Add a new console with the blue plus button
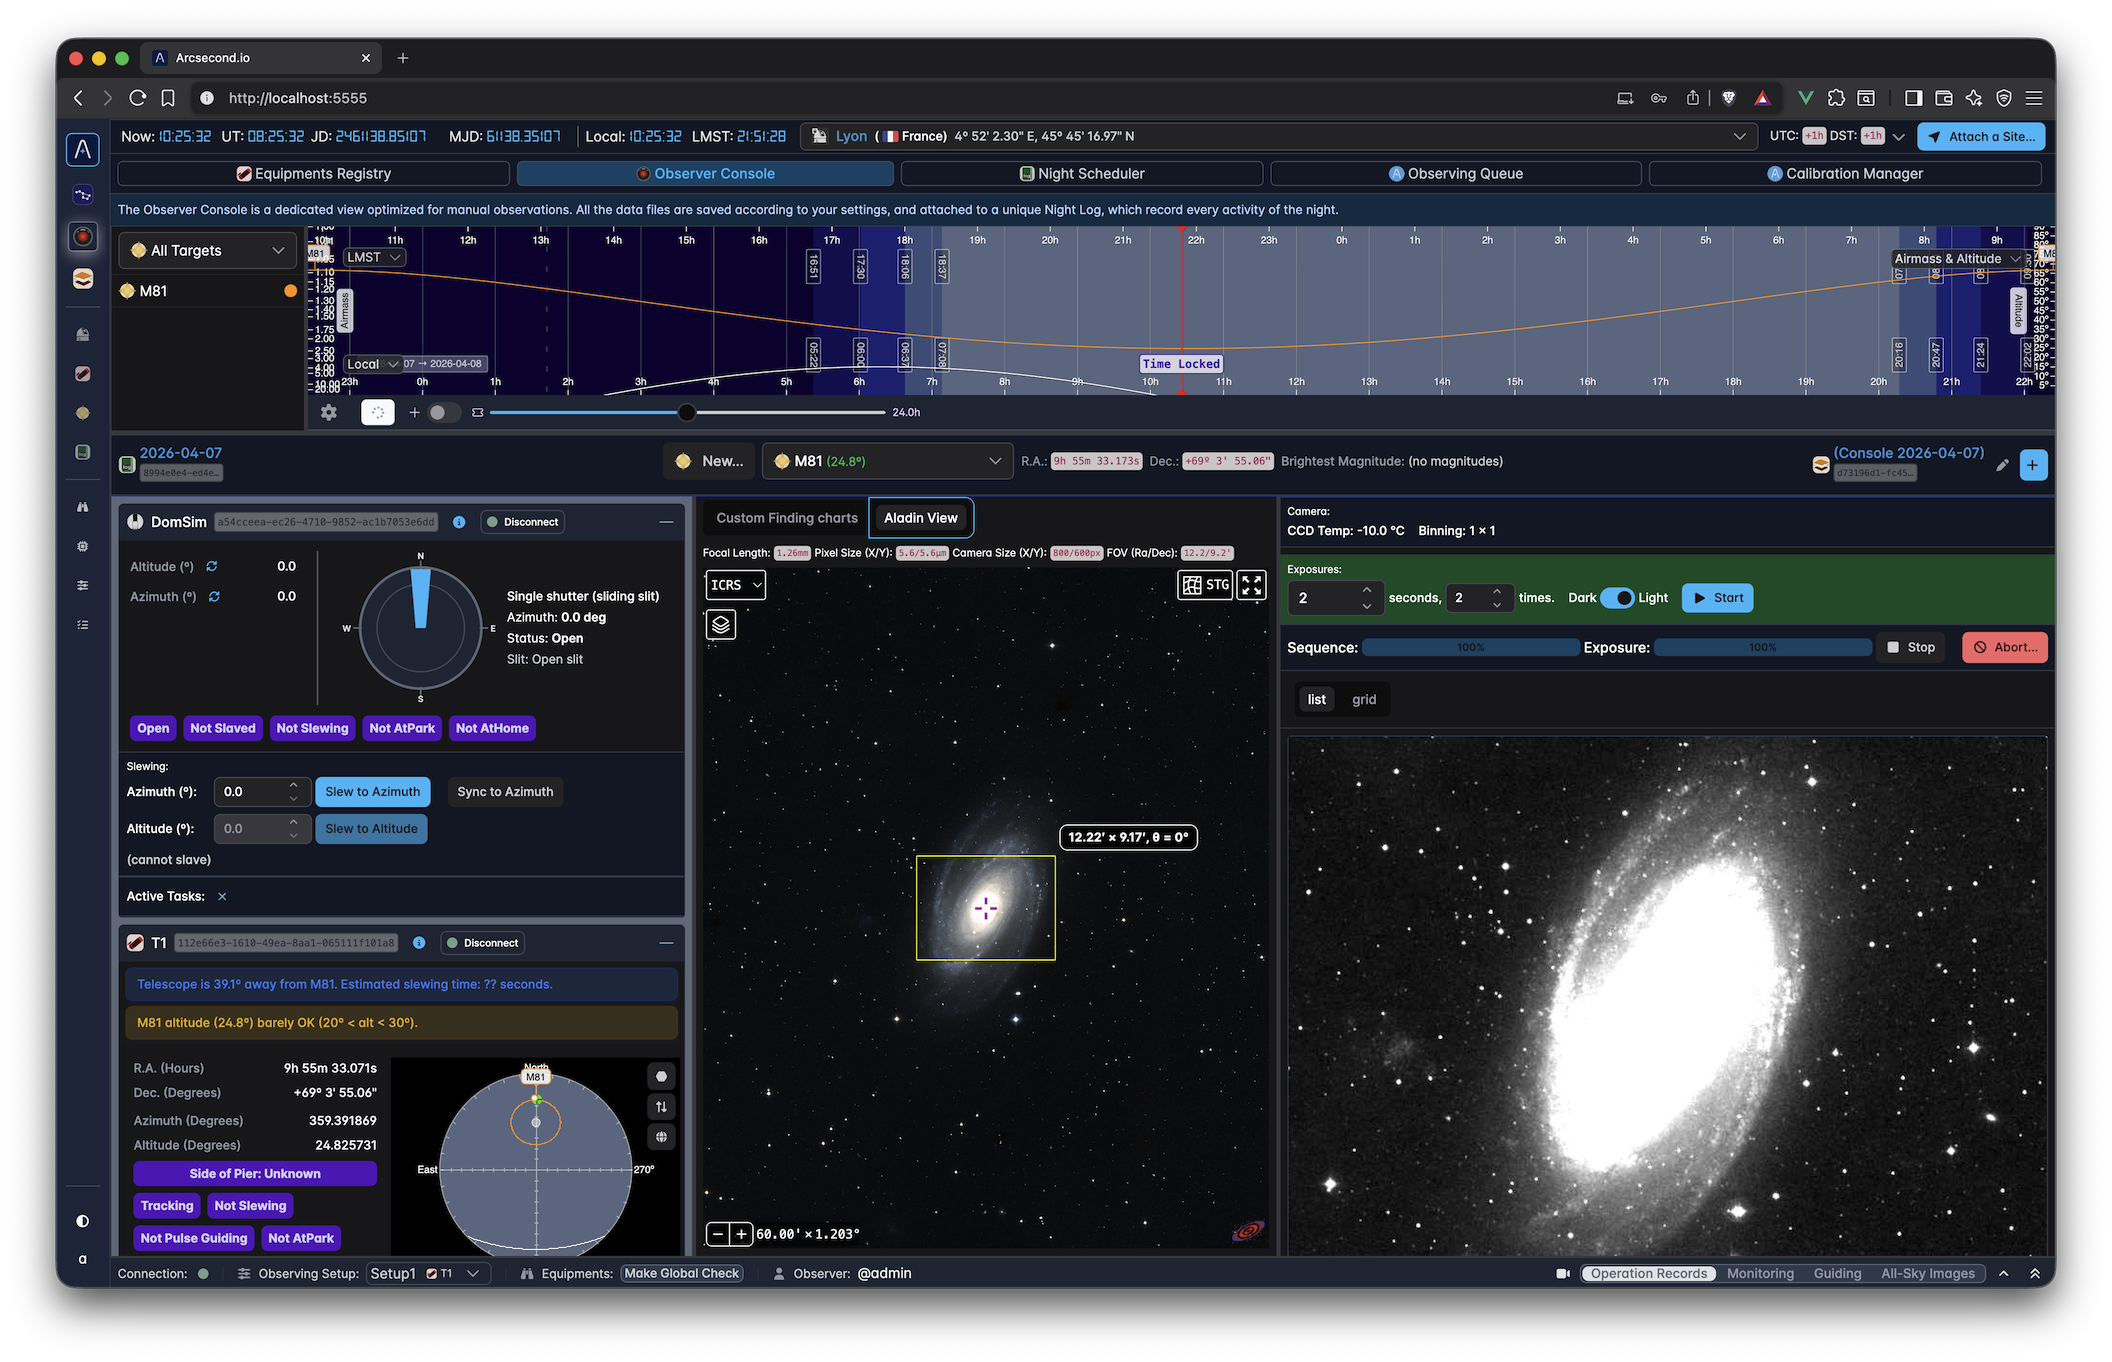The height and width of the screenshot is (1362, 2112). pyautogui.click(x=2033, y=465)
